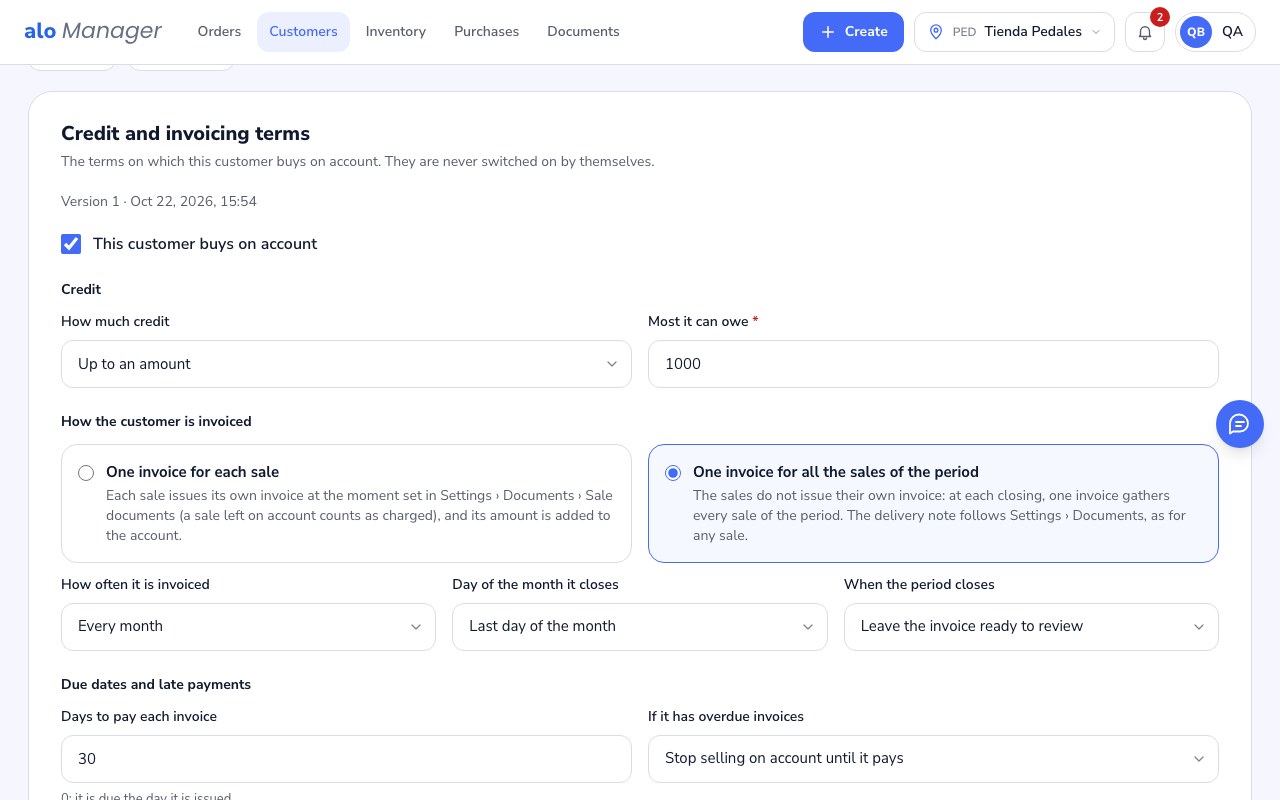Click How the customer is invoiced label

tap(156, 422)
